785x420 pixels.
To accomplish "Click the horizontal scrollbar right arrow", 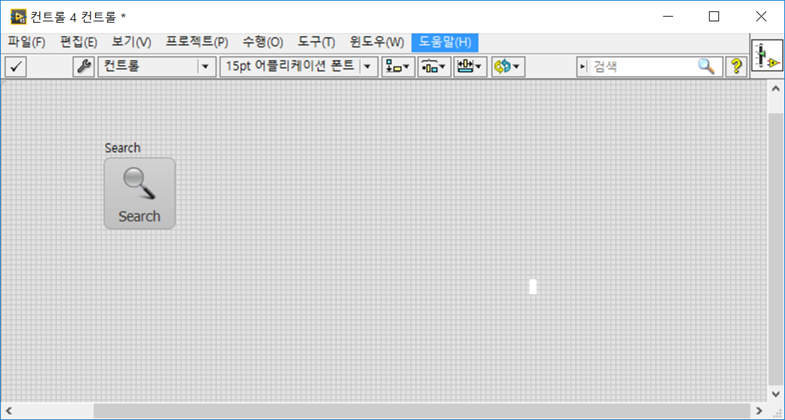I will 759,411.
